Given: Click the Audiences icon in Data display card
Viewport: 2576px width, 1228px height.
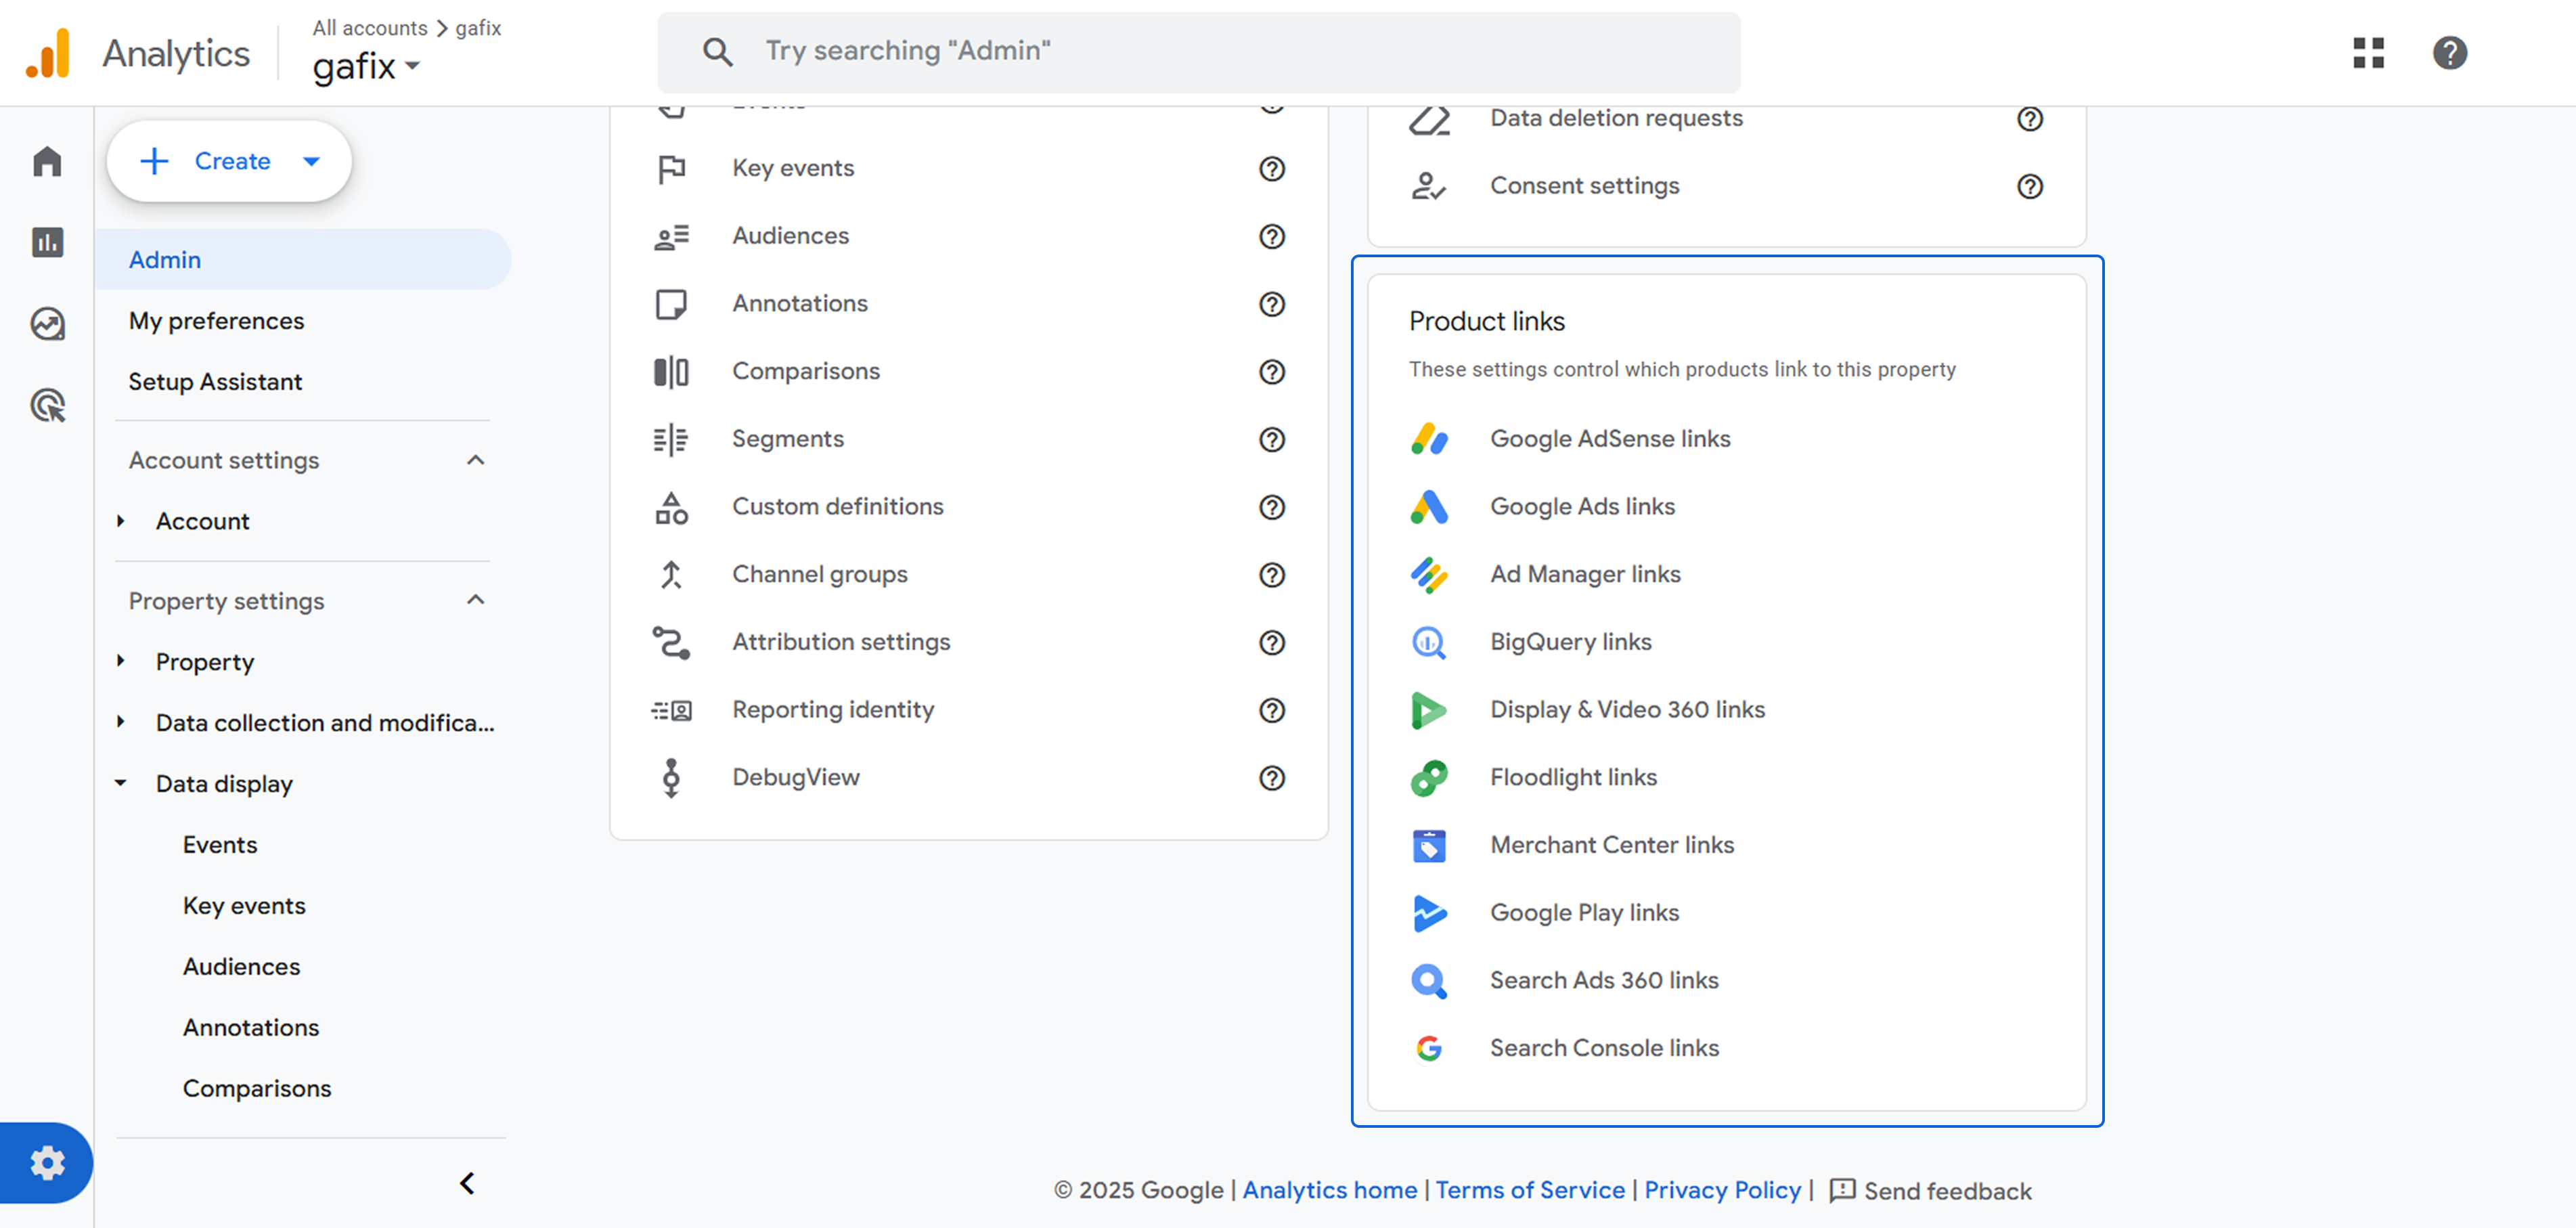Looking at the screenshot, I should point(671,236).
